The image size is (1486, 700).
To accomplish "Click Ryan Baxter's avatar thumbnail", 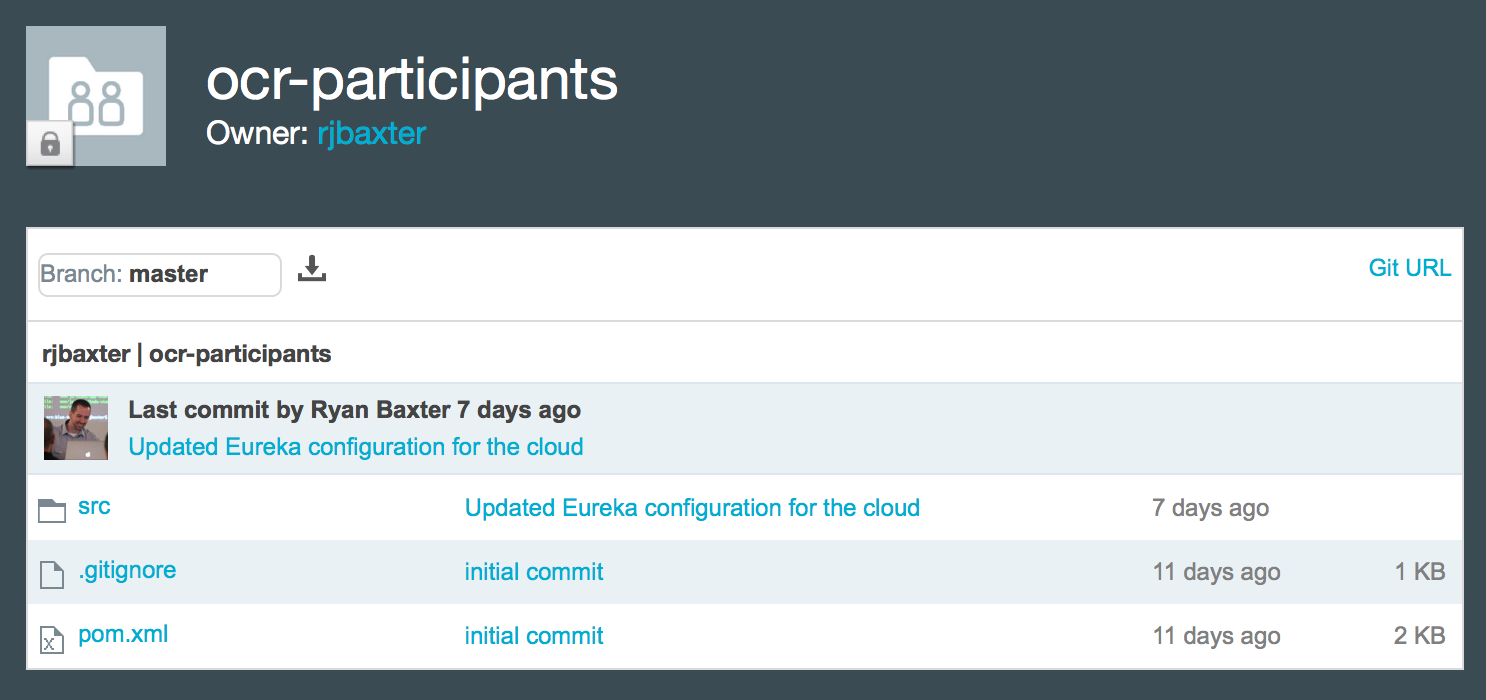I will pyautogui.click(x=76, y=427).
